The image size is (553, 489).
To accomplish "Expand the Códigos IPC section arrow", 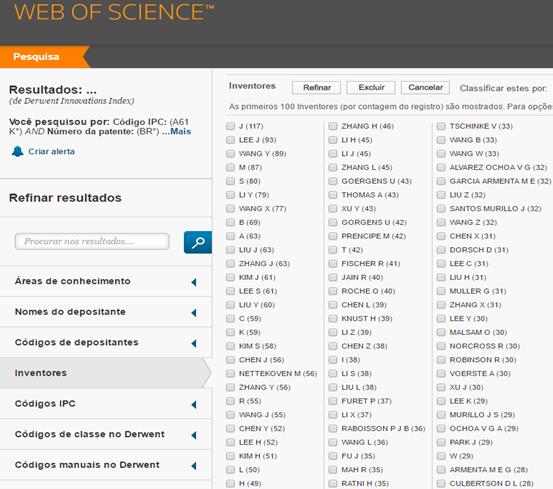I will point(194,404).
